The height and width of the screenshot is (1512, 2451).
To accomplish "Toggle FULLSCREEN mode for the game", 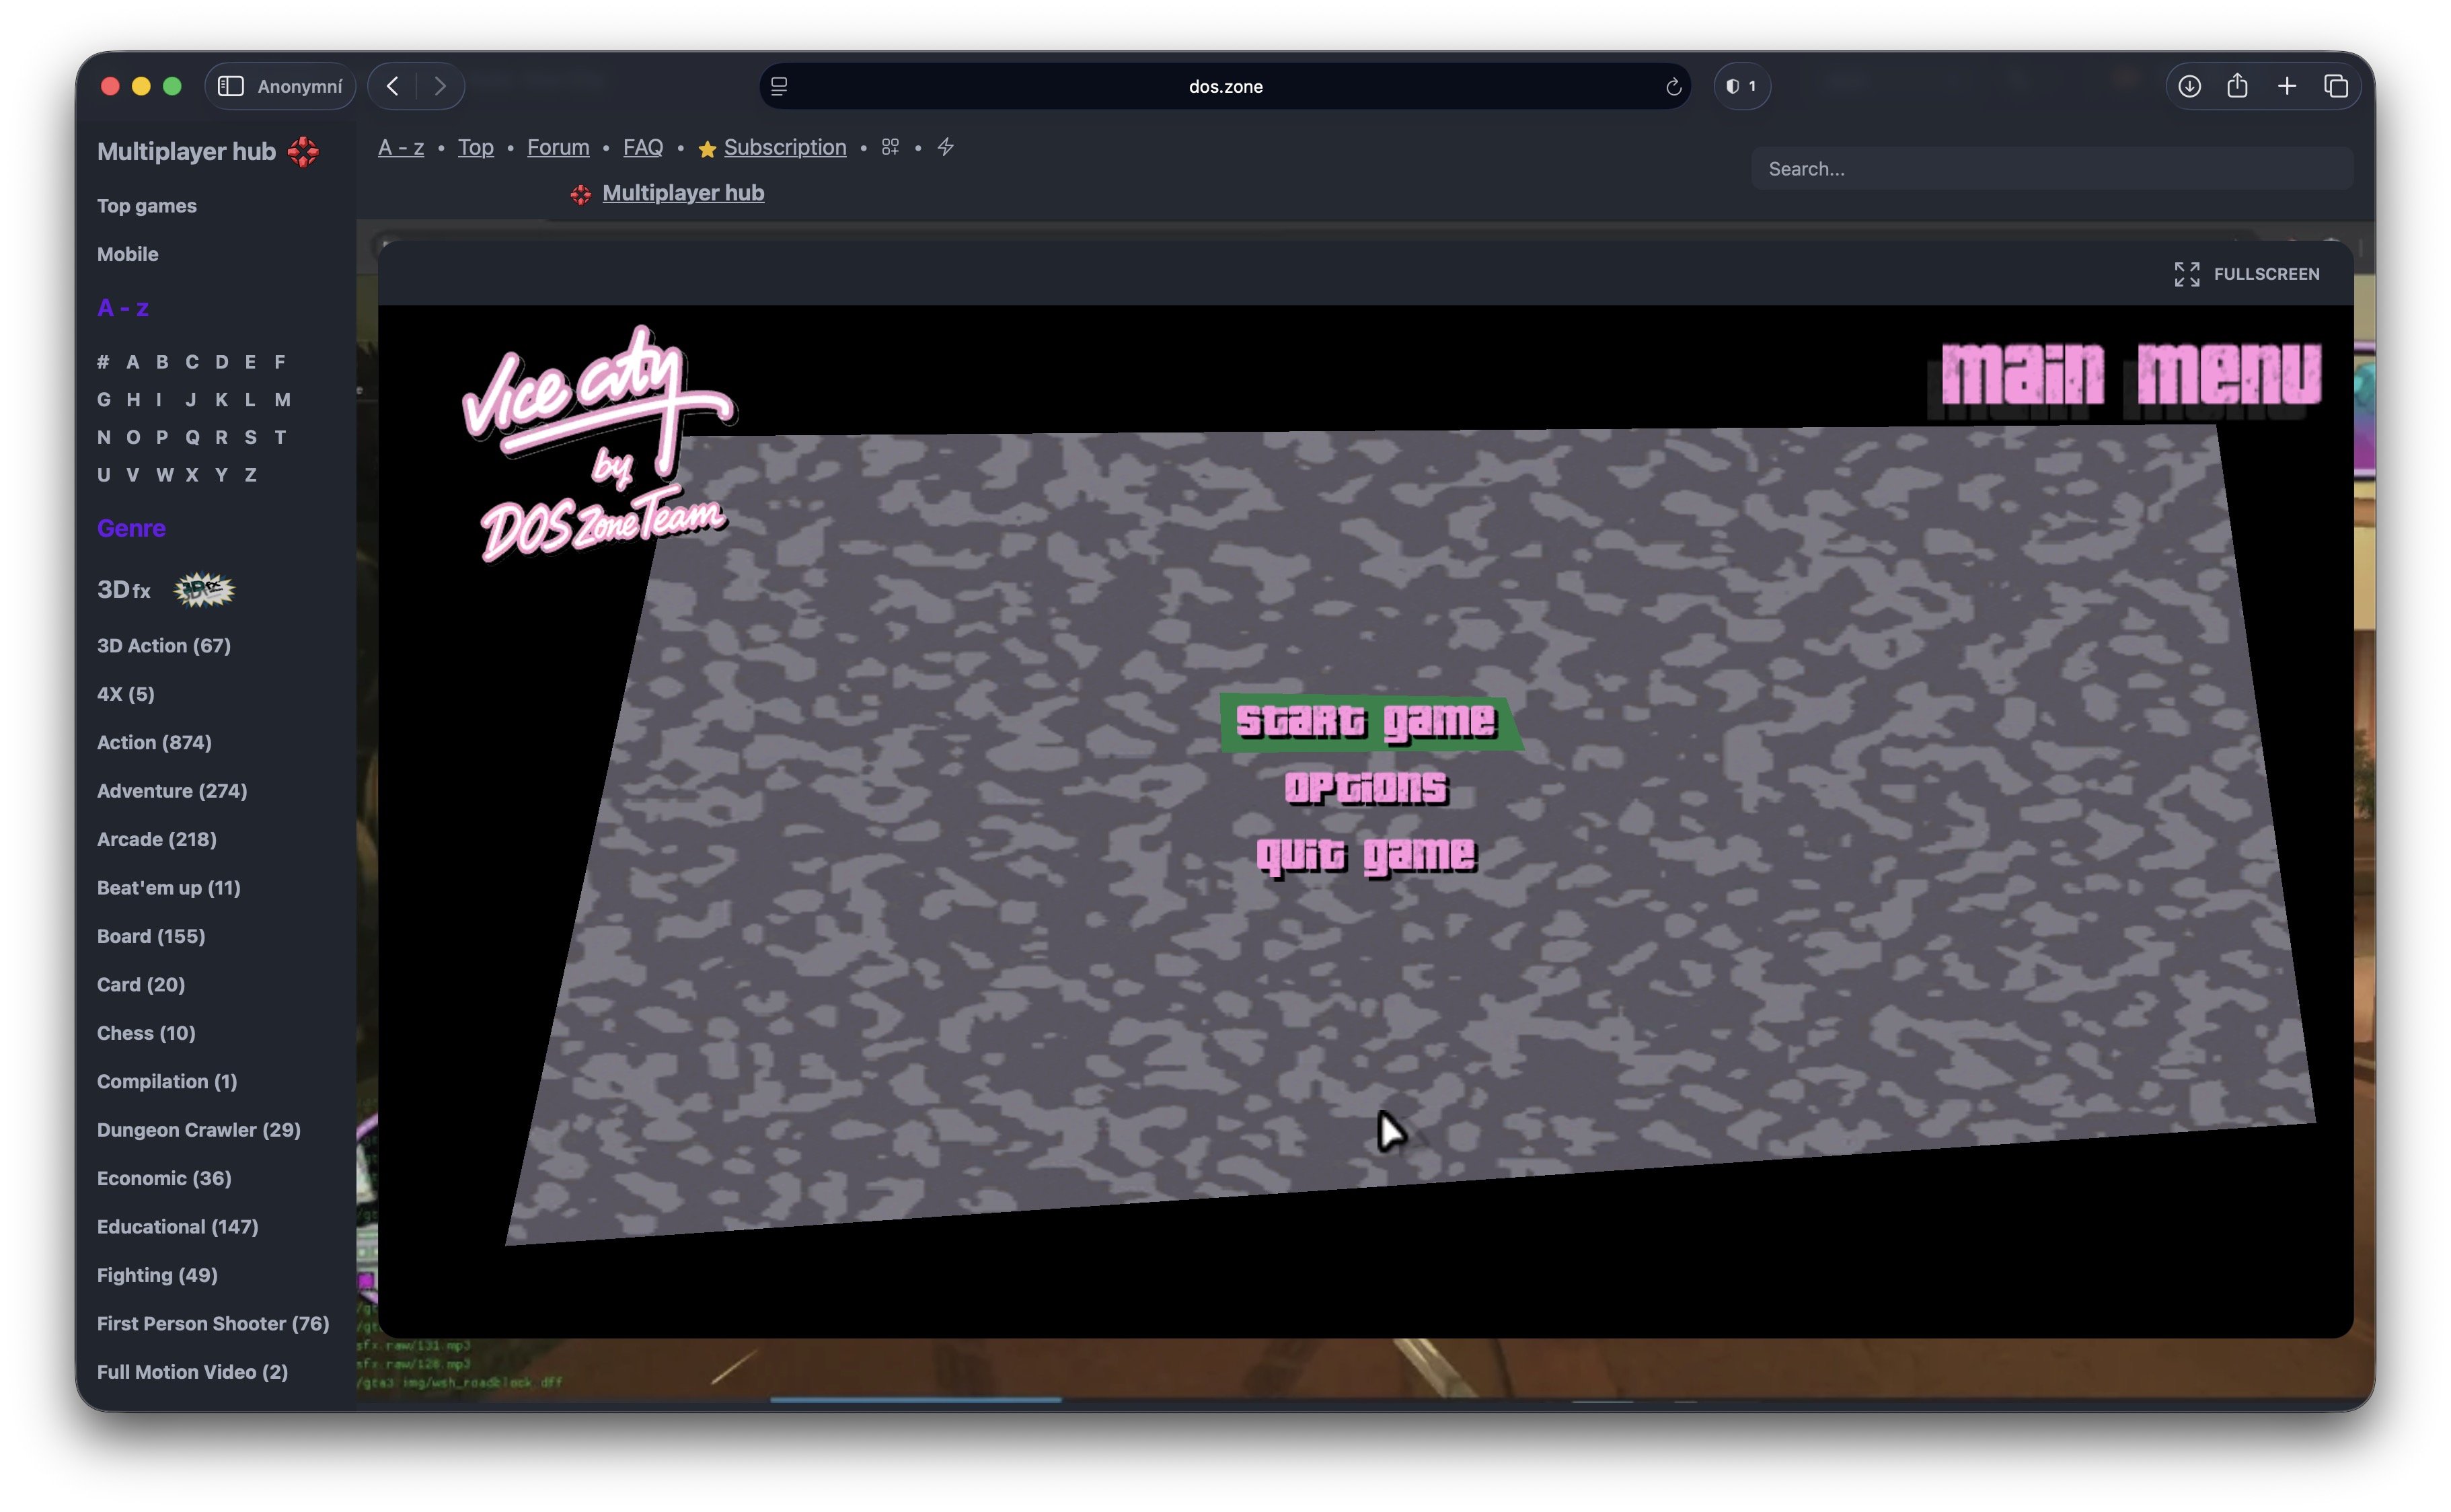I will [2246, 274].
